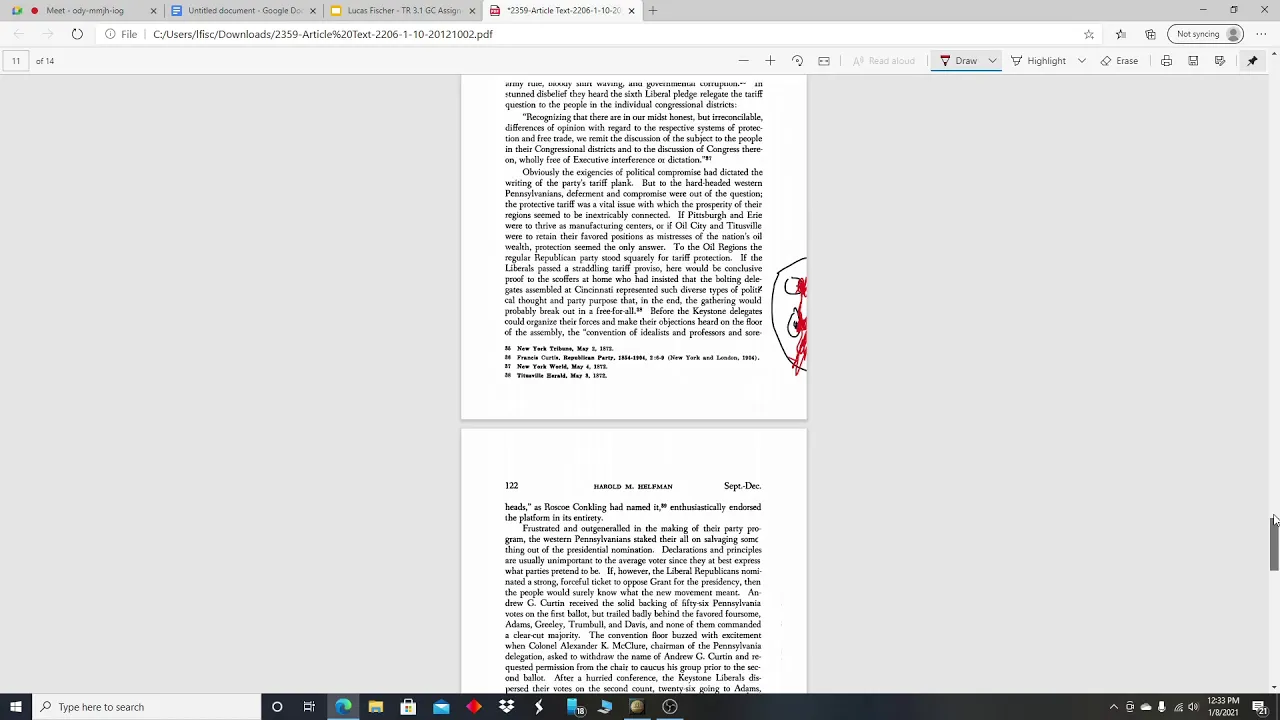Open Microsoft Store from taskbar
This screenshot has height=720, width=1280.
pyautogui.click(x=408, y=707)
